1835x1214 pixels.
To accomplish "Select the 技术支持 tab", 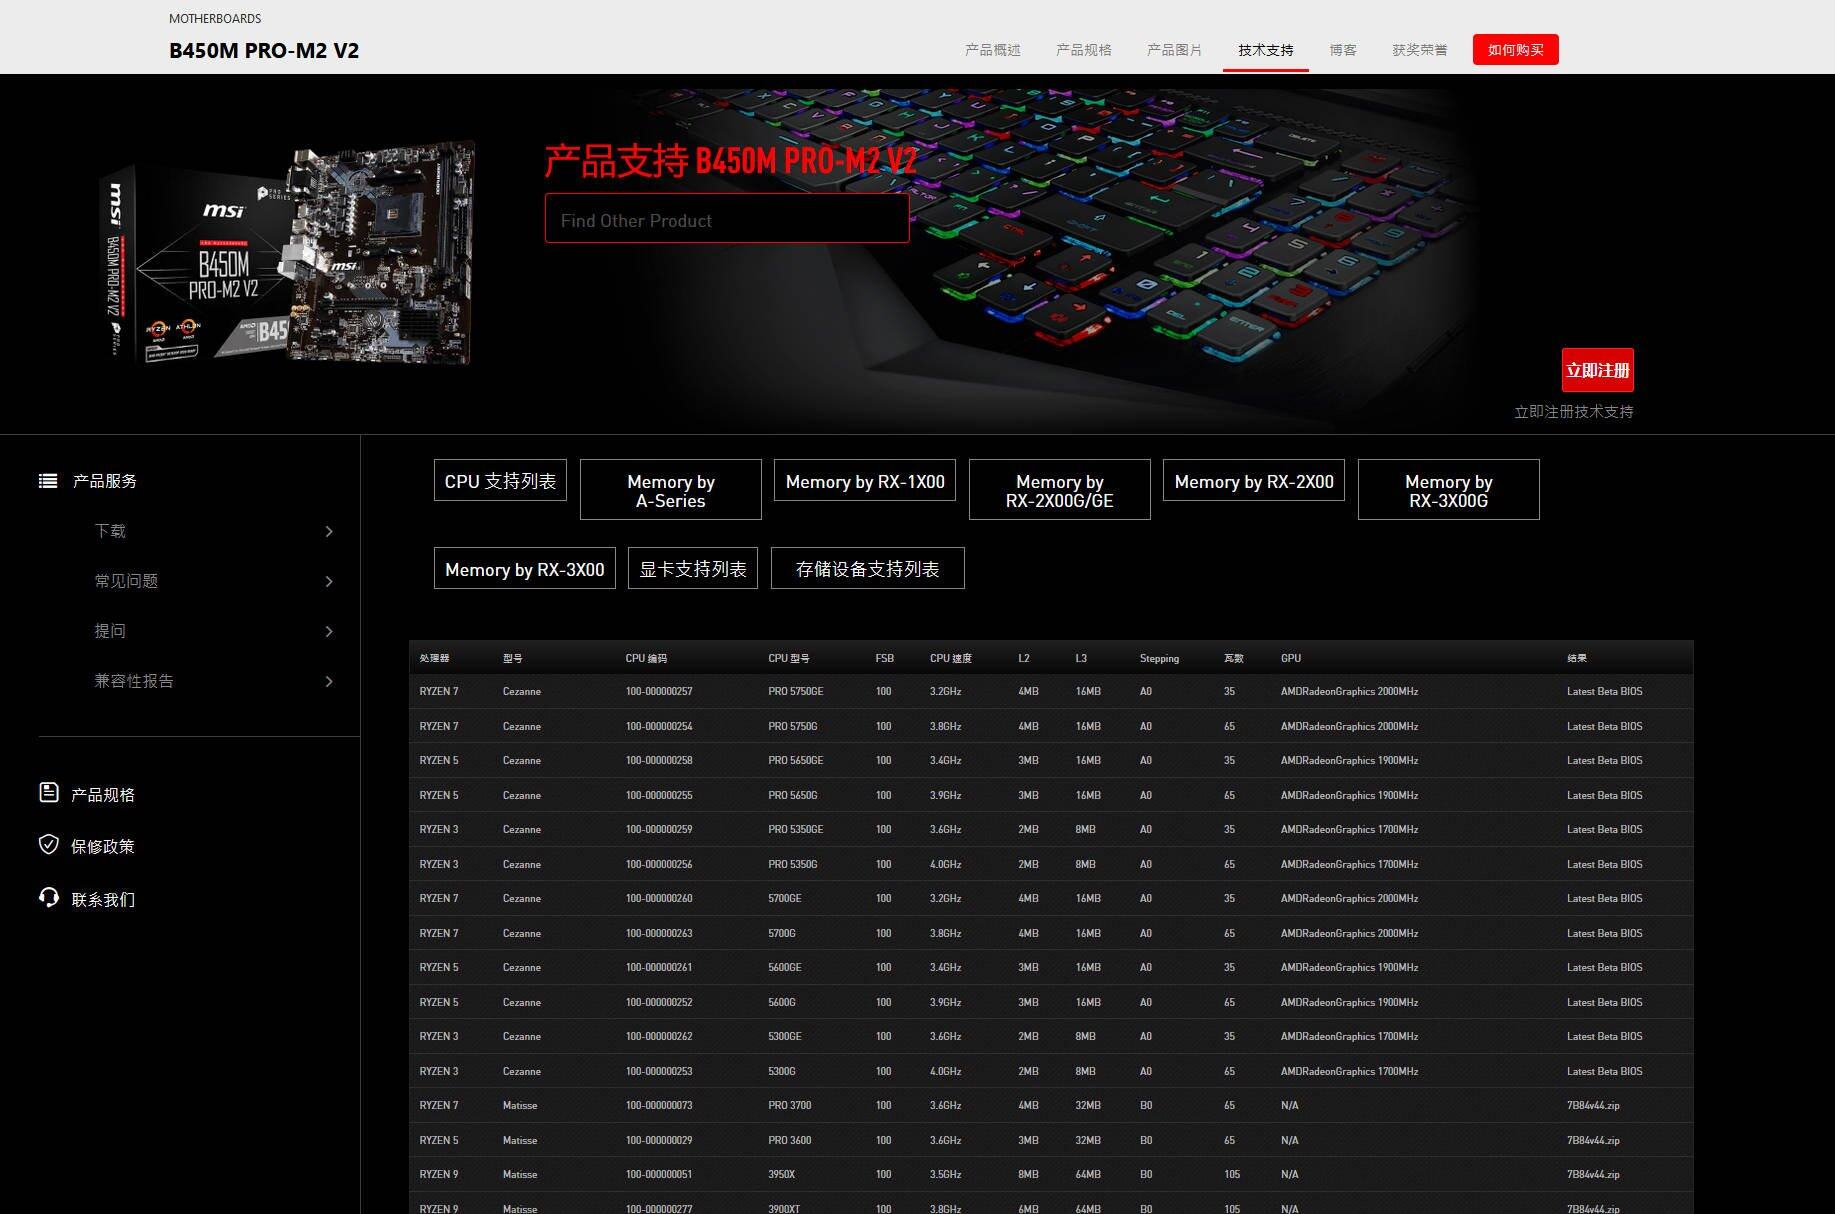I will [x=1265, y=50].
